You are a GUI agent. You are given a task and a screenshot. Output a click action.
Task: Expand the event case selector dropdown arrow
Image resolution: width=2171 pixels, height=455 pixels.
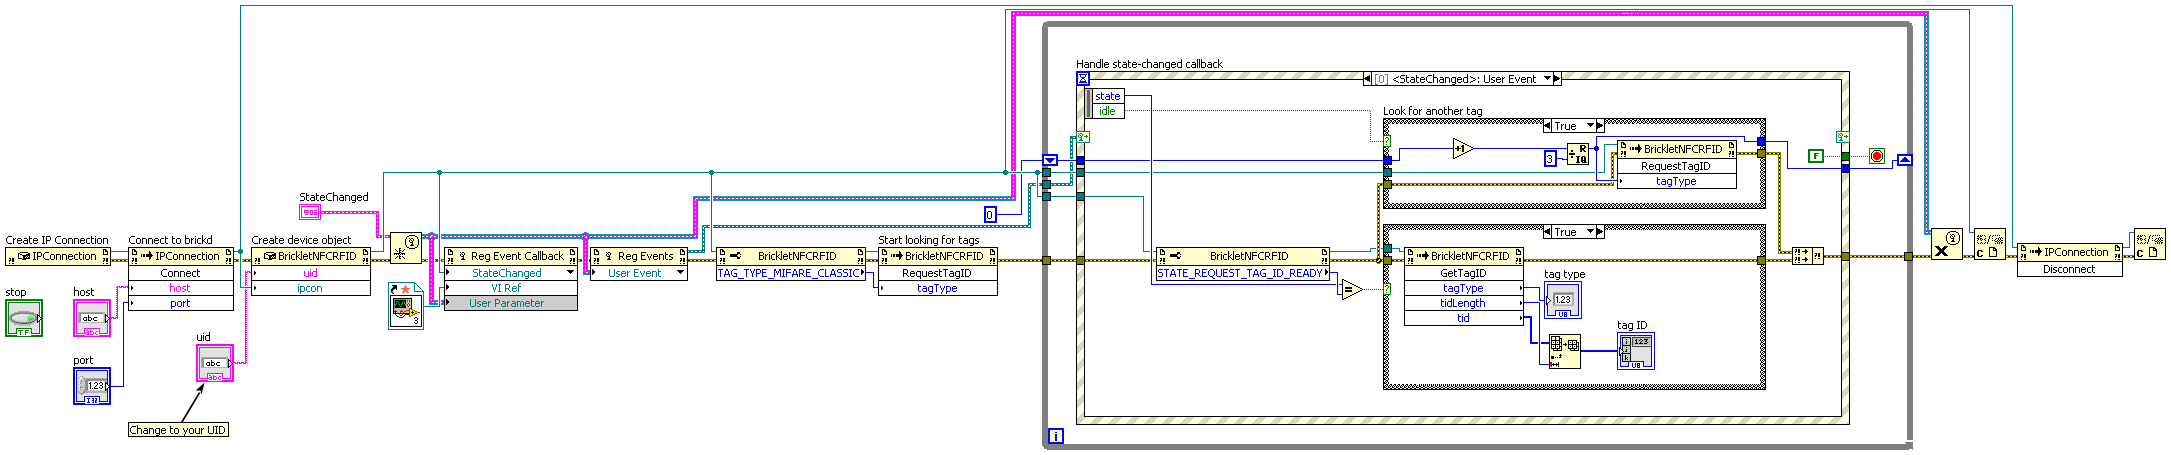1548,79
